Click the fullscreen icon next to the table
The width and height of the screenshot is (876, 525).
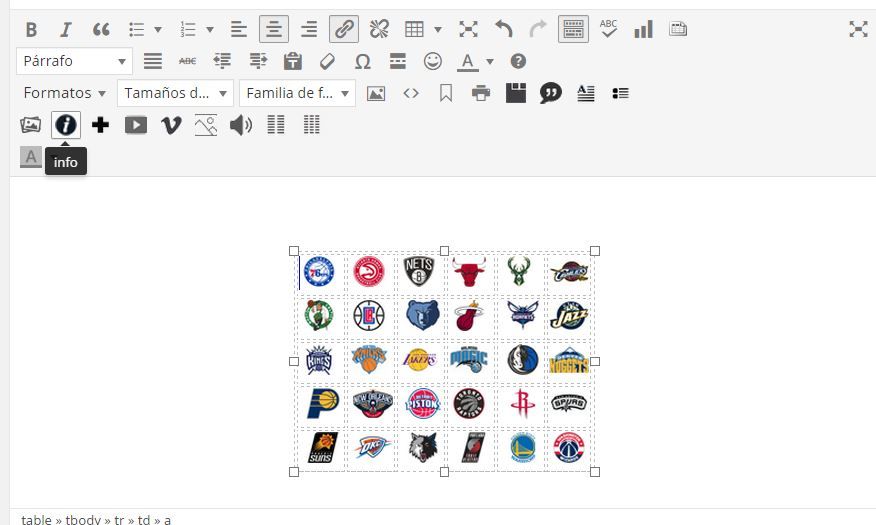point(468,29)
